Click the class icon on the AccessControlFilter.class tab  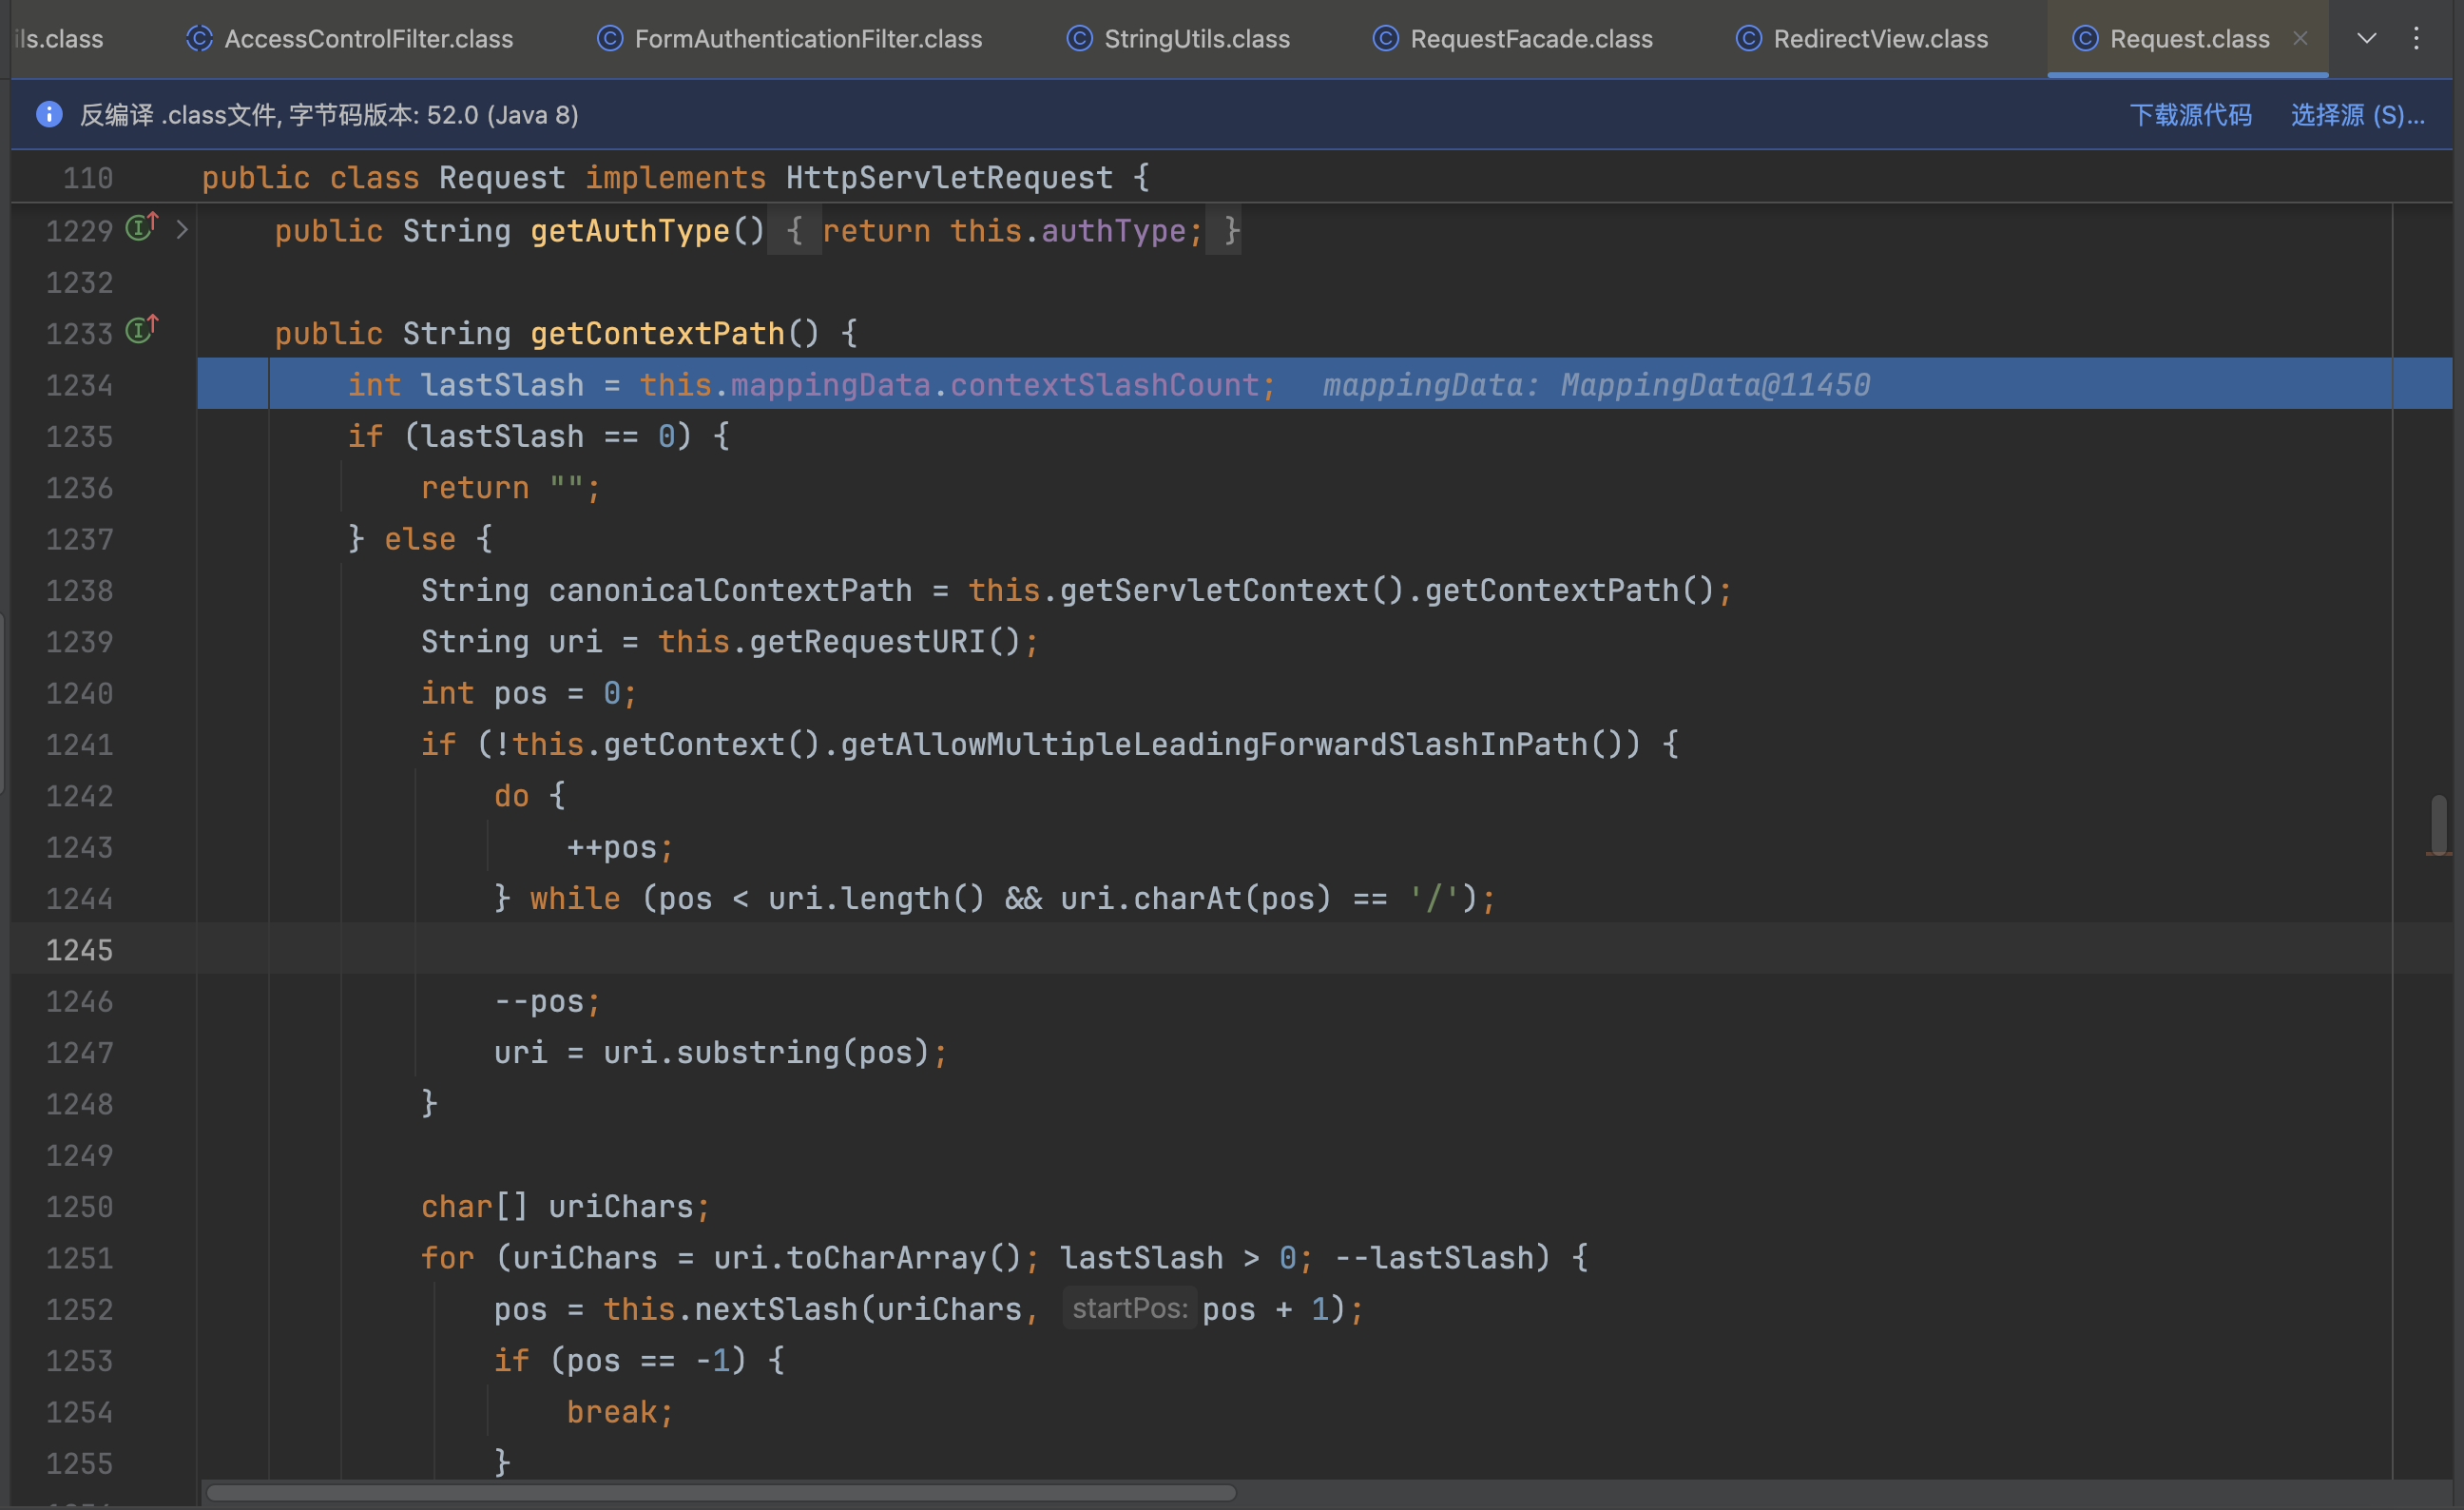pyautogui.click(x=199, y=38)
